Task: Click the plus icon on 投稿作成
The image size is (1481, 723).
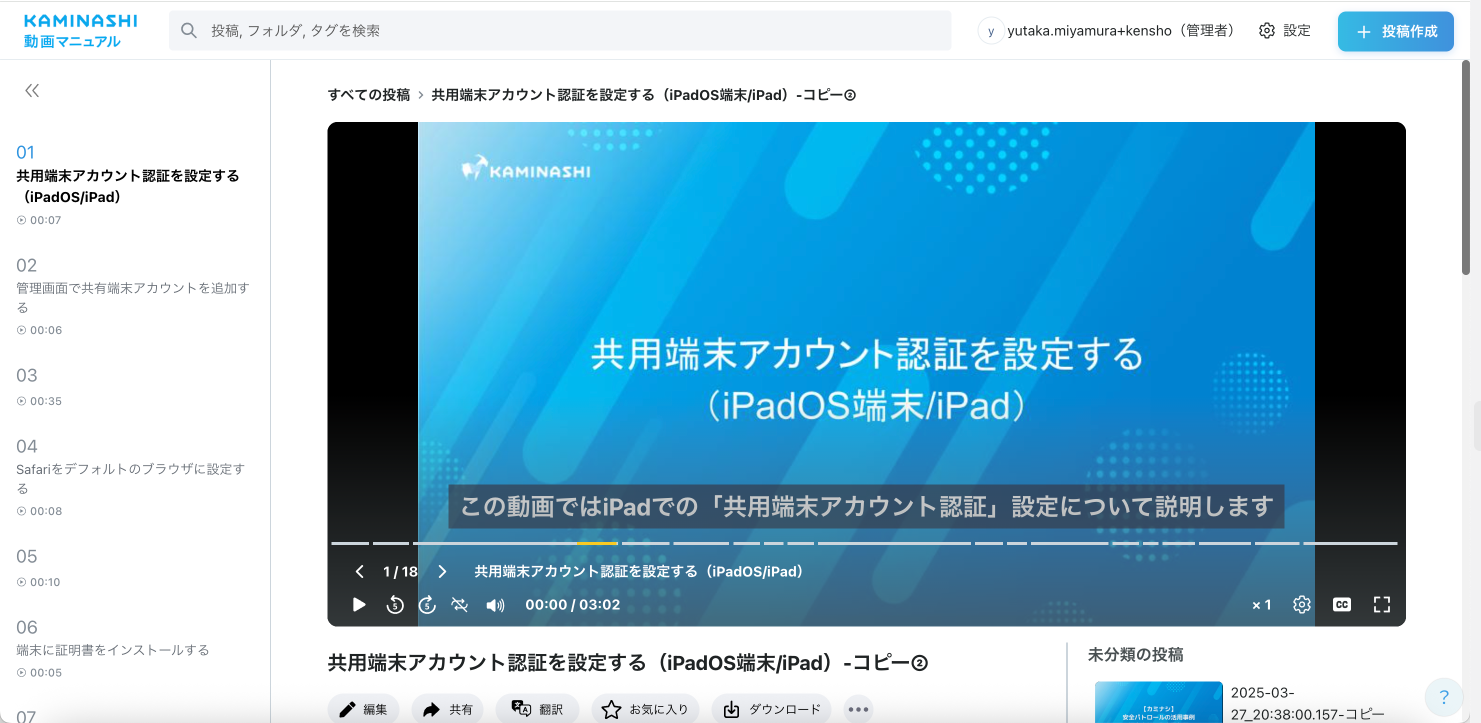Action: point(1363,32)
